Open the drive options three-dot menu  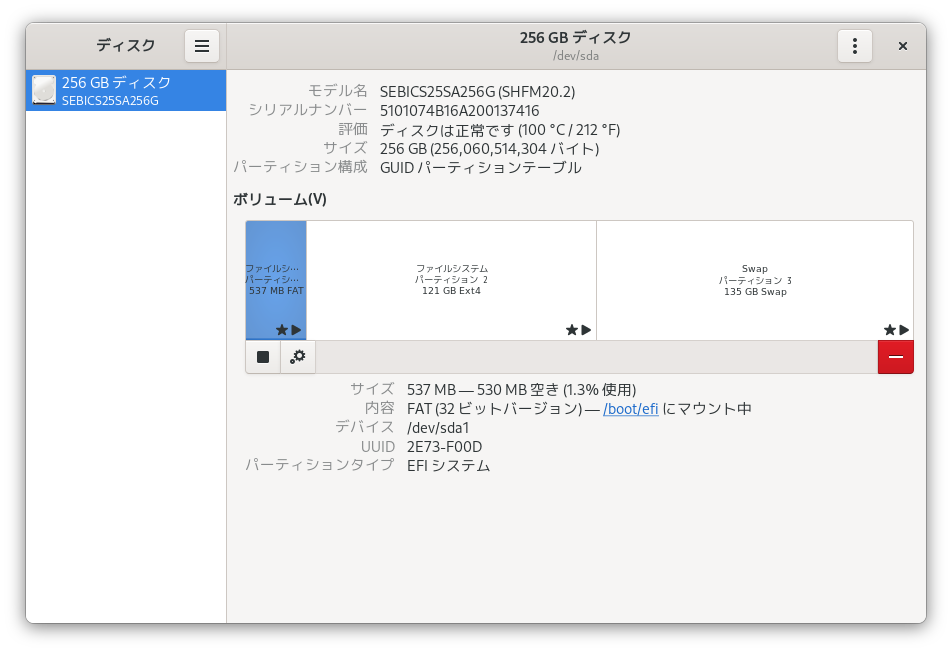point(854,46)
